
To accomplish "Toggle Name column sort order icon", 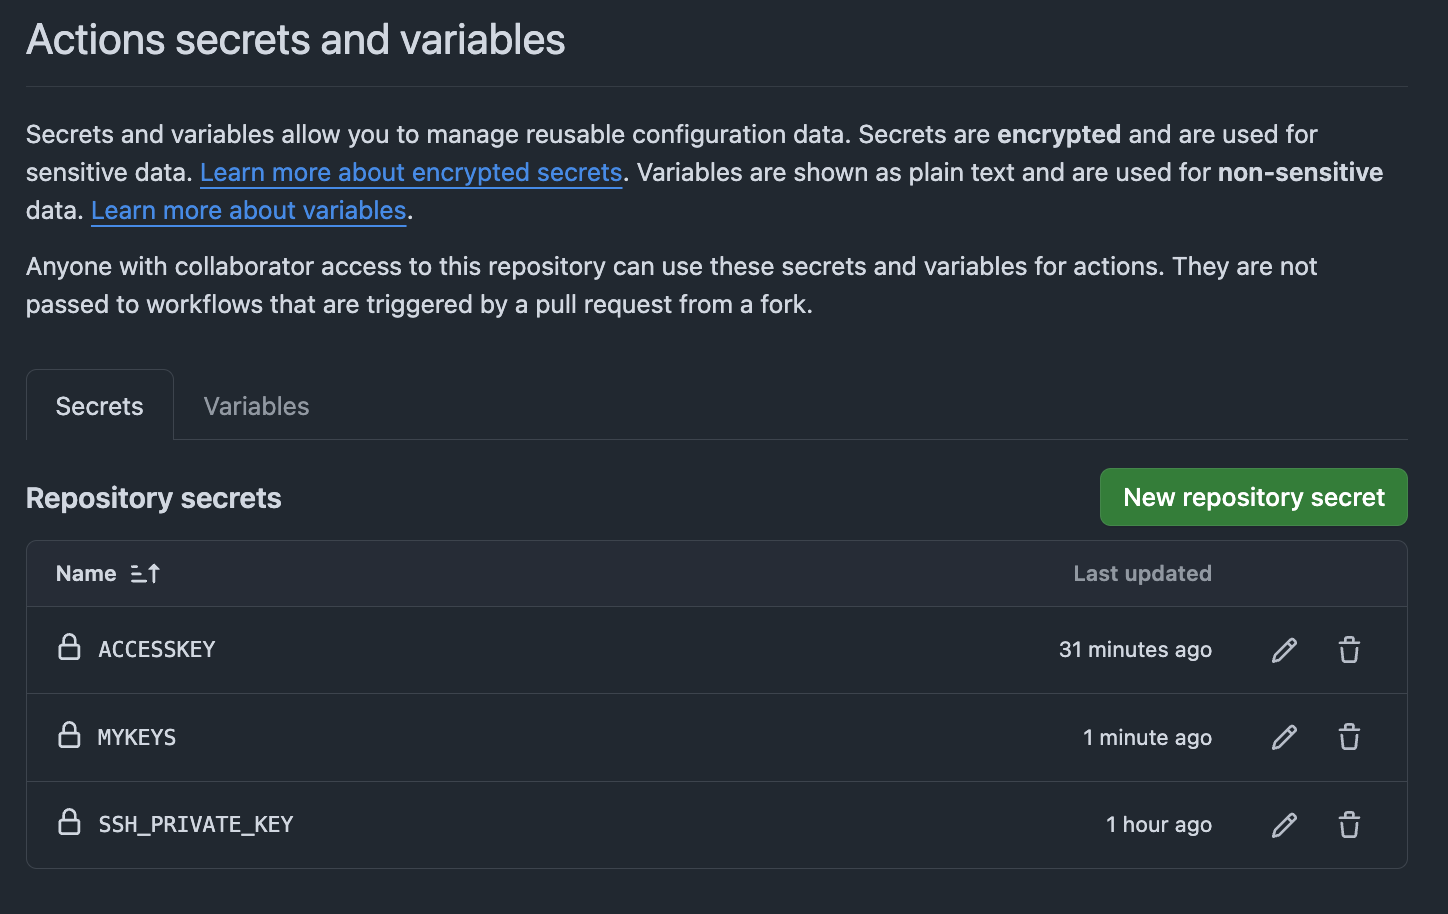I will (x=145, y=574).
